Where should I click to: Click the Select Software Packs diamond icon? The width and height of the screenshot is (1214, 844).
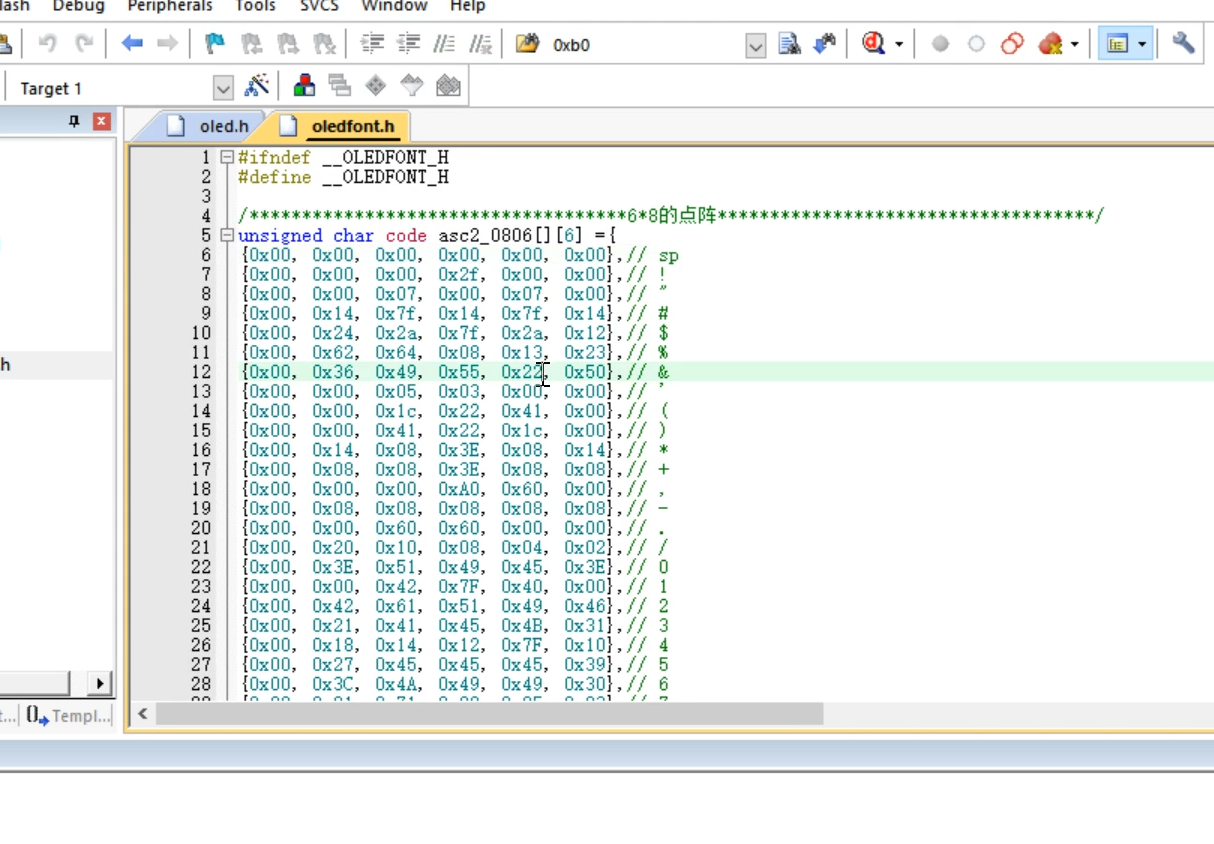[376, 86]
